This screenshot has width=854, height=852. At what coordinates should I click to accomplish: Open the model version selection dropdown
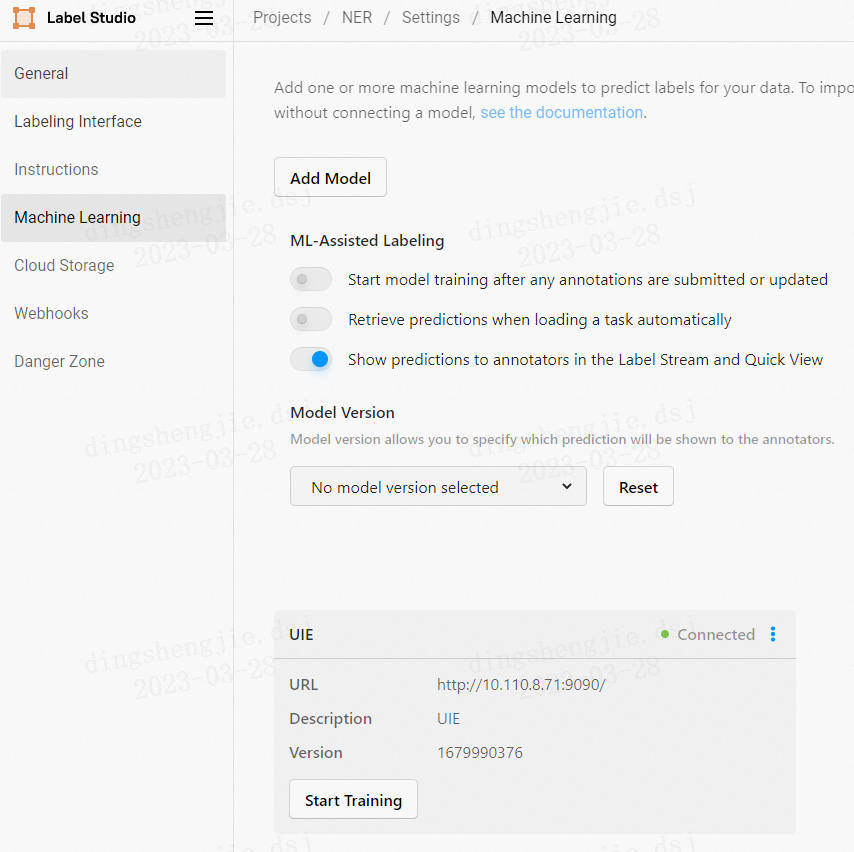(438, 486)
